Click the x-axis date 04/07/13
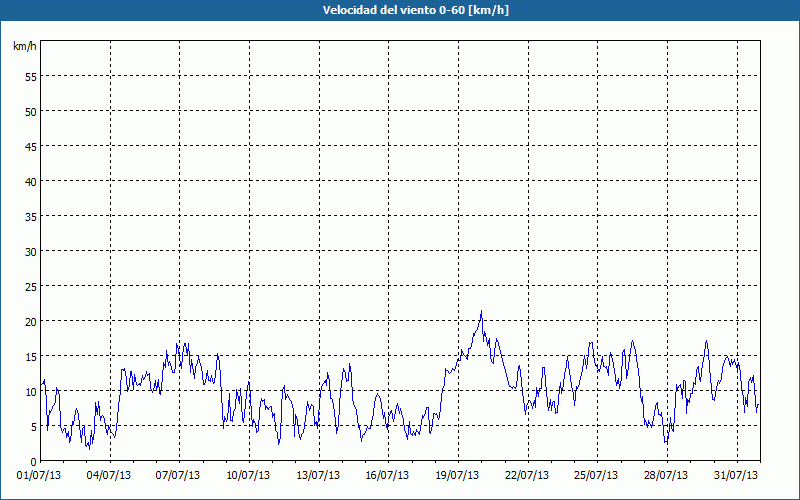The height and width of the screenshot is (500, 800). [x=109, y=476]
